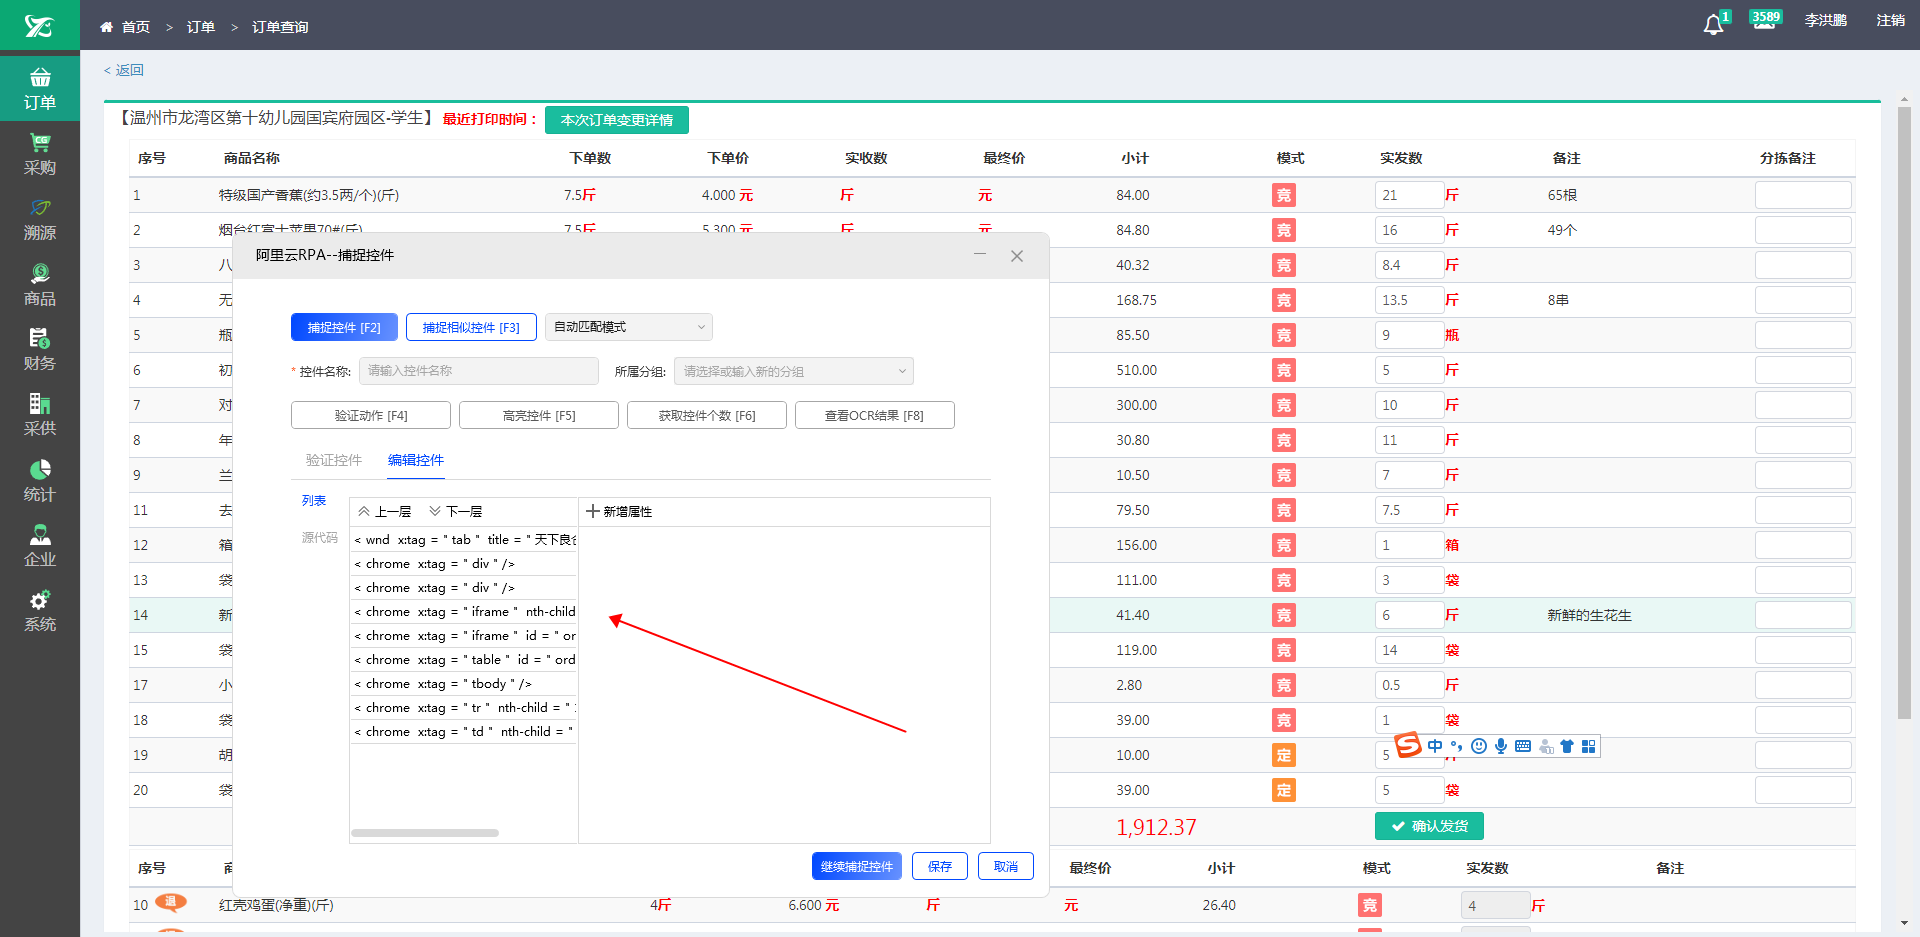This screenshot has height=937, width=1920.
Task: Focus the 控件名称 input field
Action: tap(479, 371)
